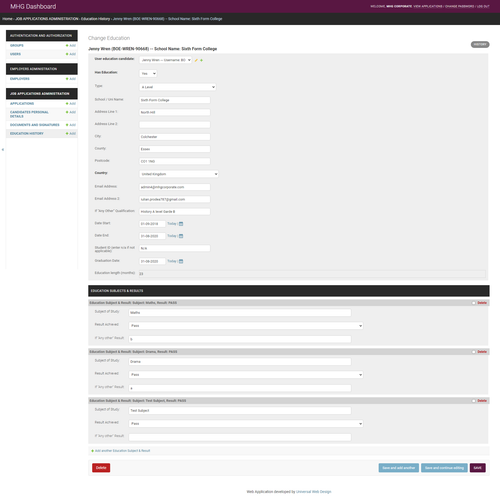Open Groups in the sidebar
This screenshot has width=500, height=500.
click(17, 45)
